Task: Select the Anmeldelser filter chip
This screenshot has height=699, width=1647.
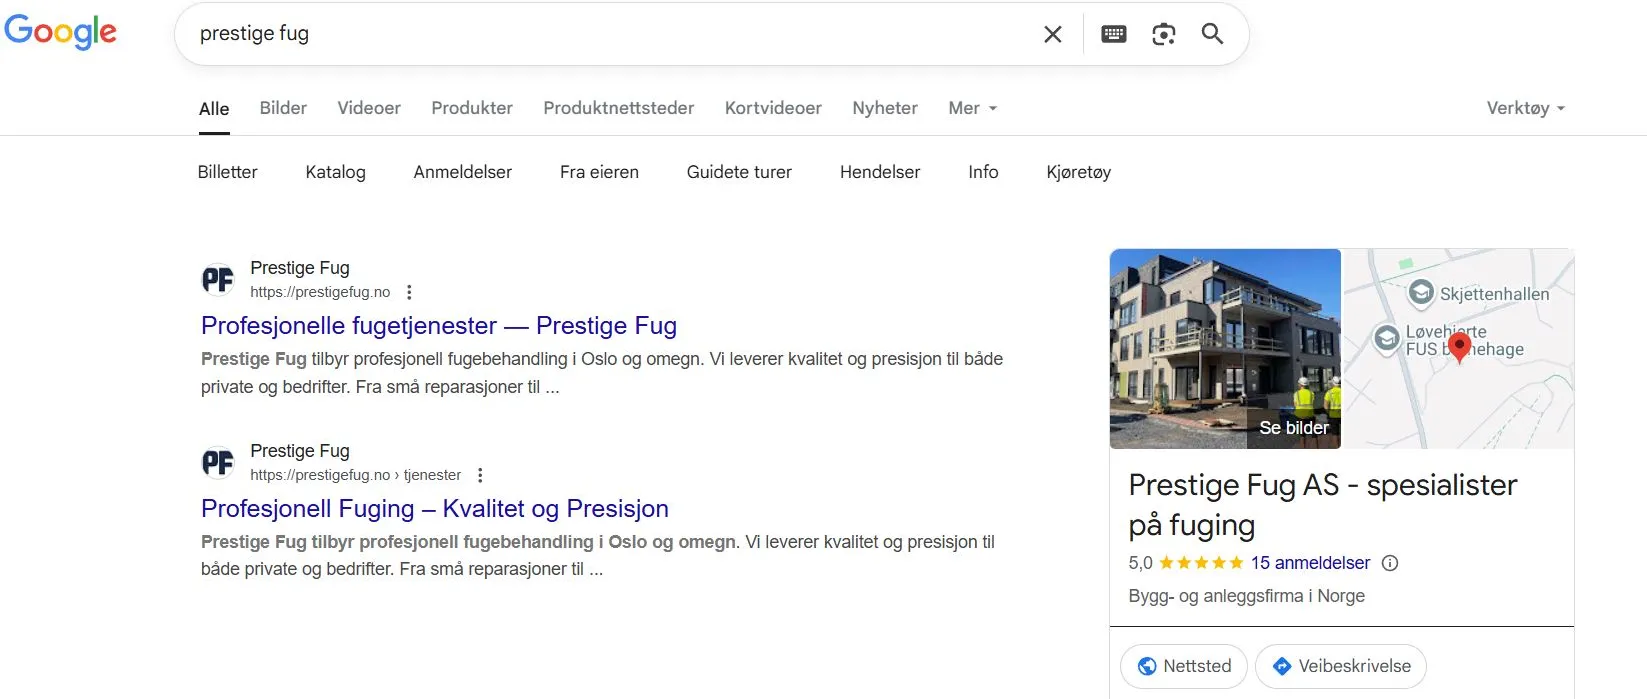Action: click(x=462, y=172)
